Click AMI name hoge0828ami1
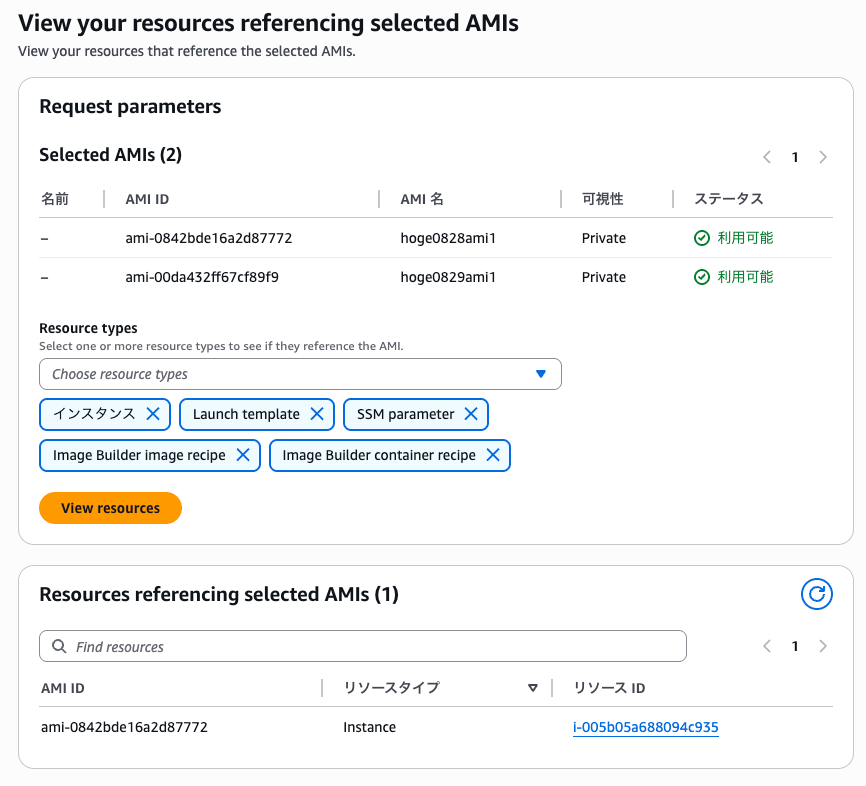The width and height of the screenshot is (866, 786). 448,238
